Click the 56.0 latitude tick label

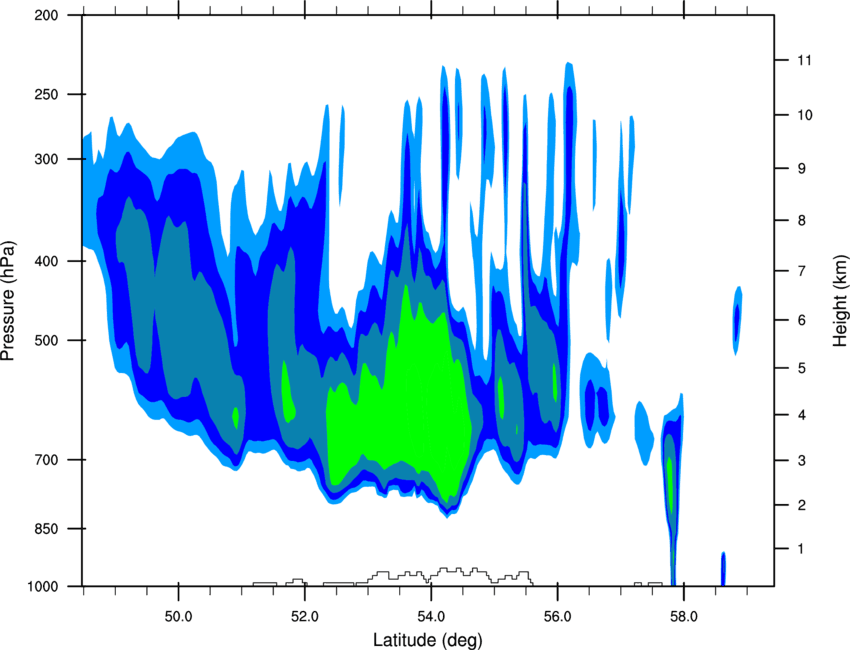pos(558,617)
